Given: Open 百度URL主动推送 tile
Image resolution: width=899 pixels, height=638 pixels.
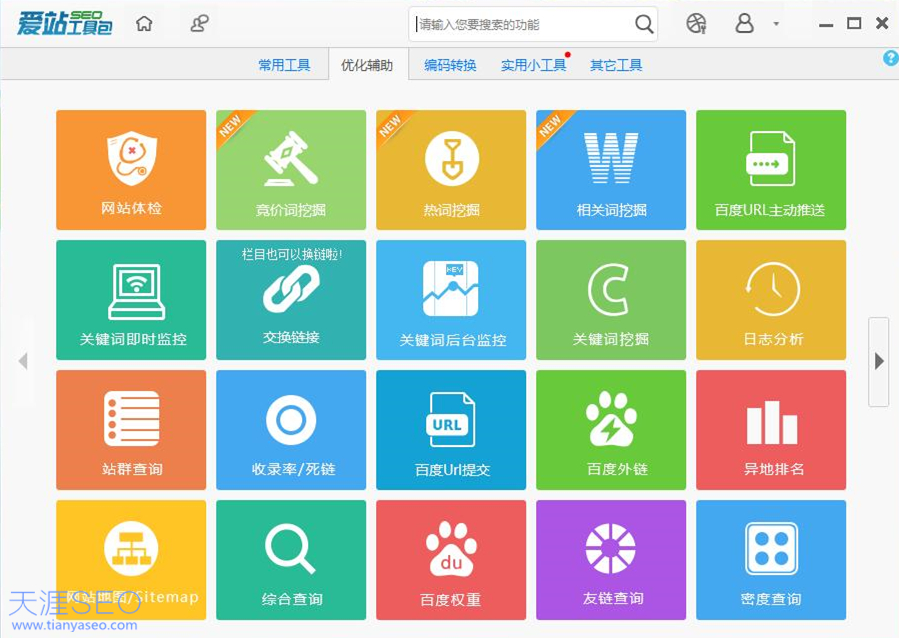Looking at the screenshot, I should [x=770, y=170].
